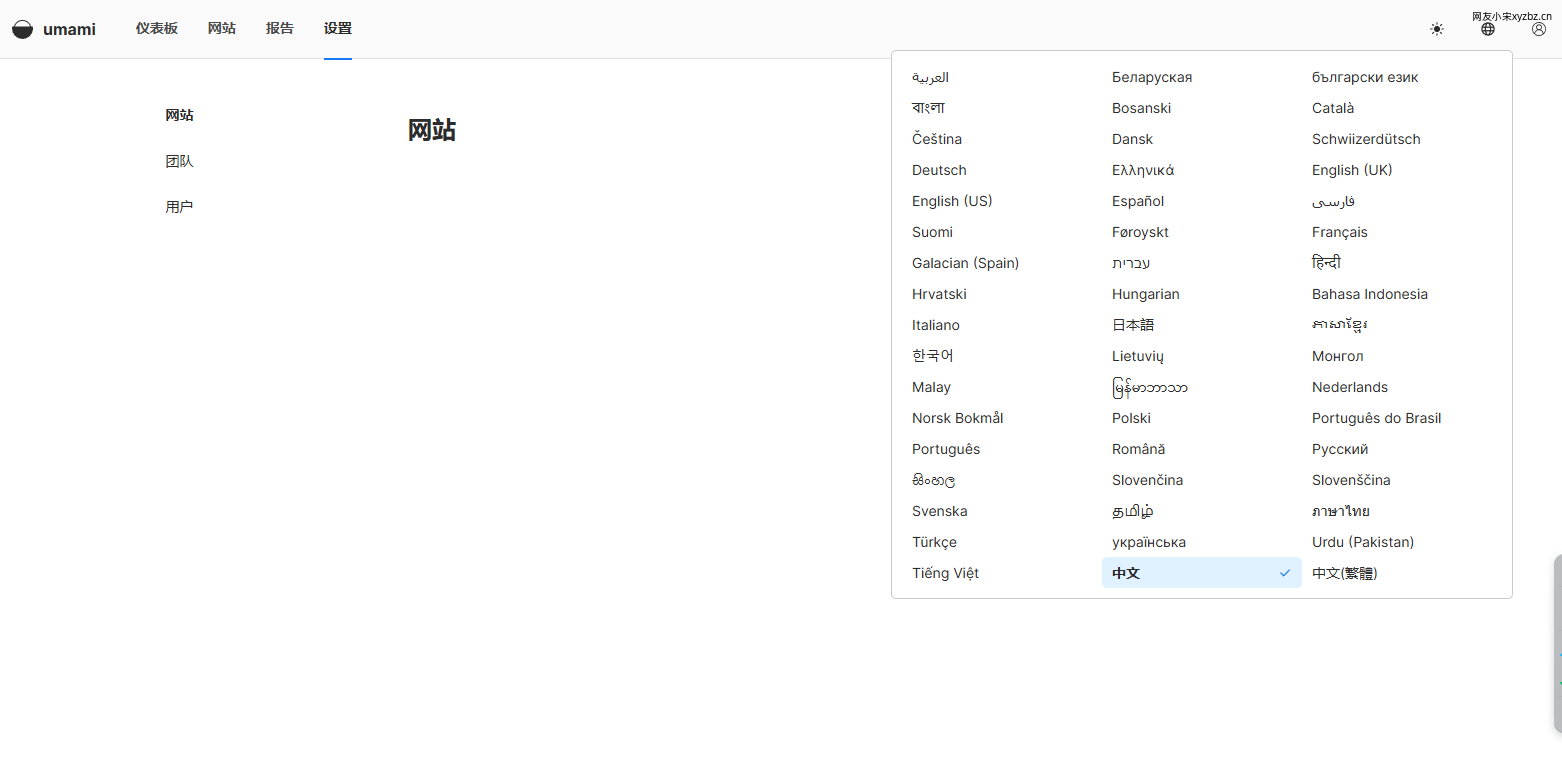
Task: Select the 设置 settings tab
Action: (x=338, y=28)
